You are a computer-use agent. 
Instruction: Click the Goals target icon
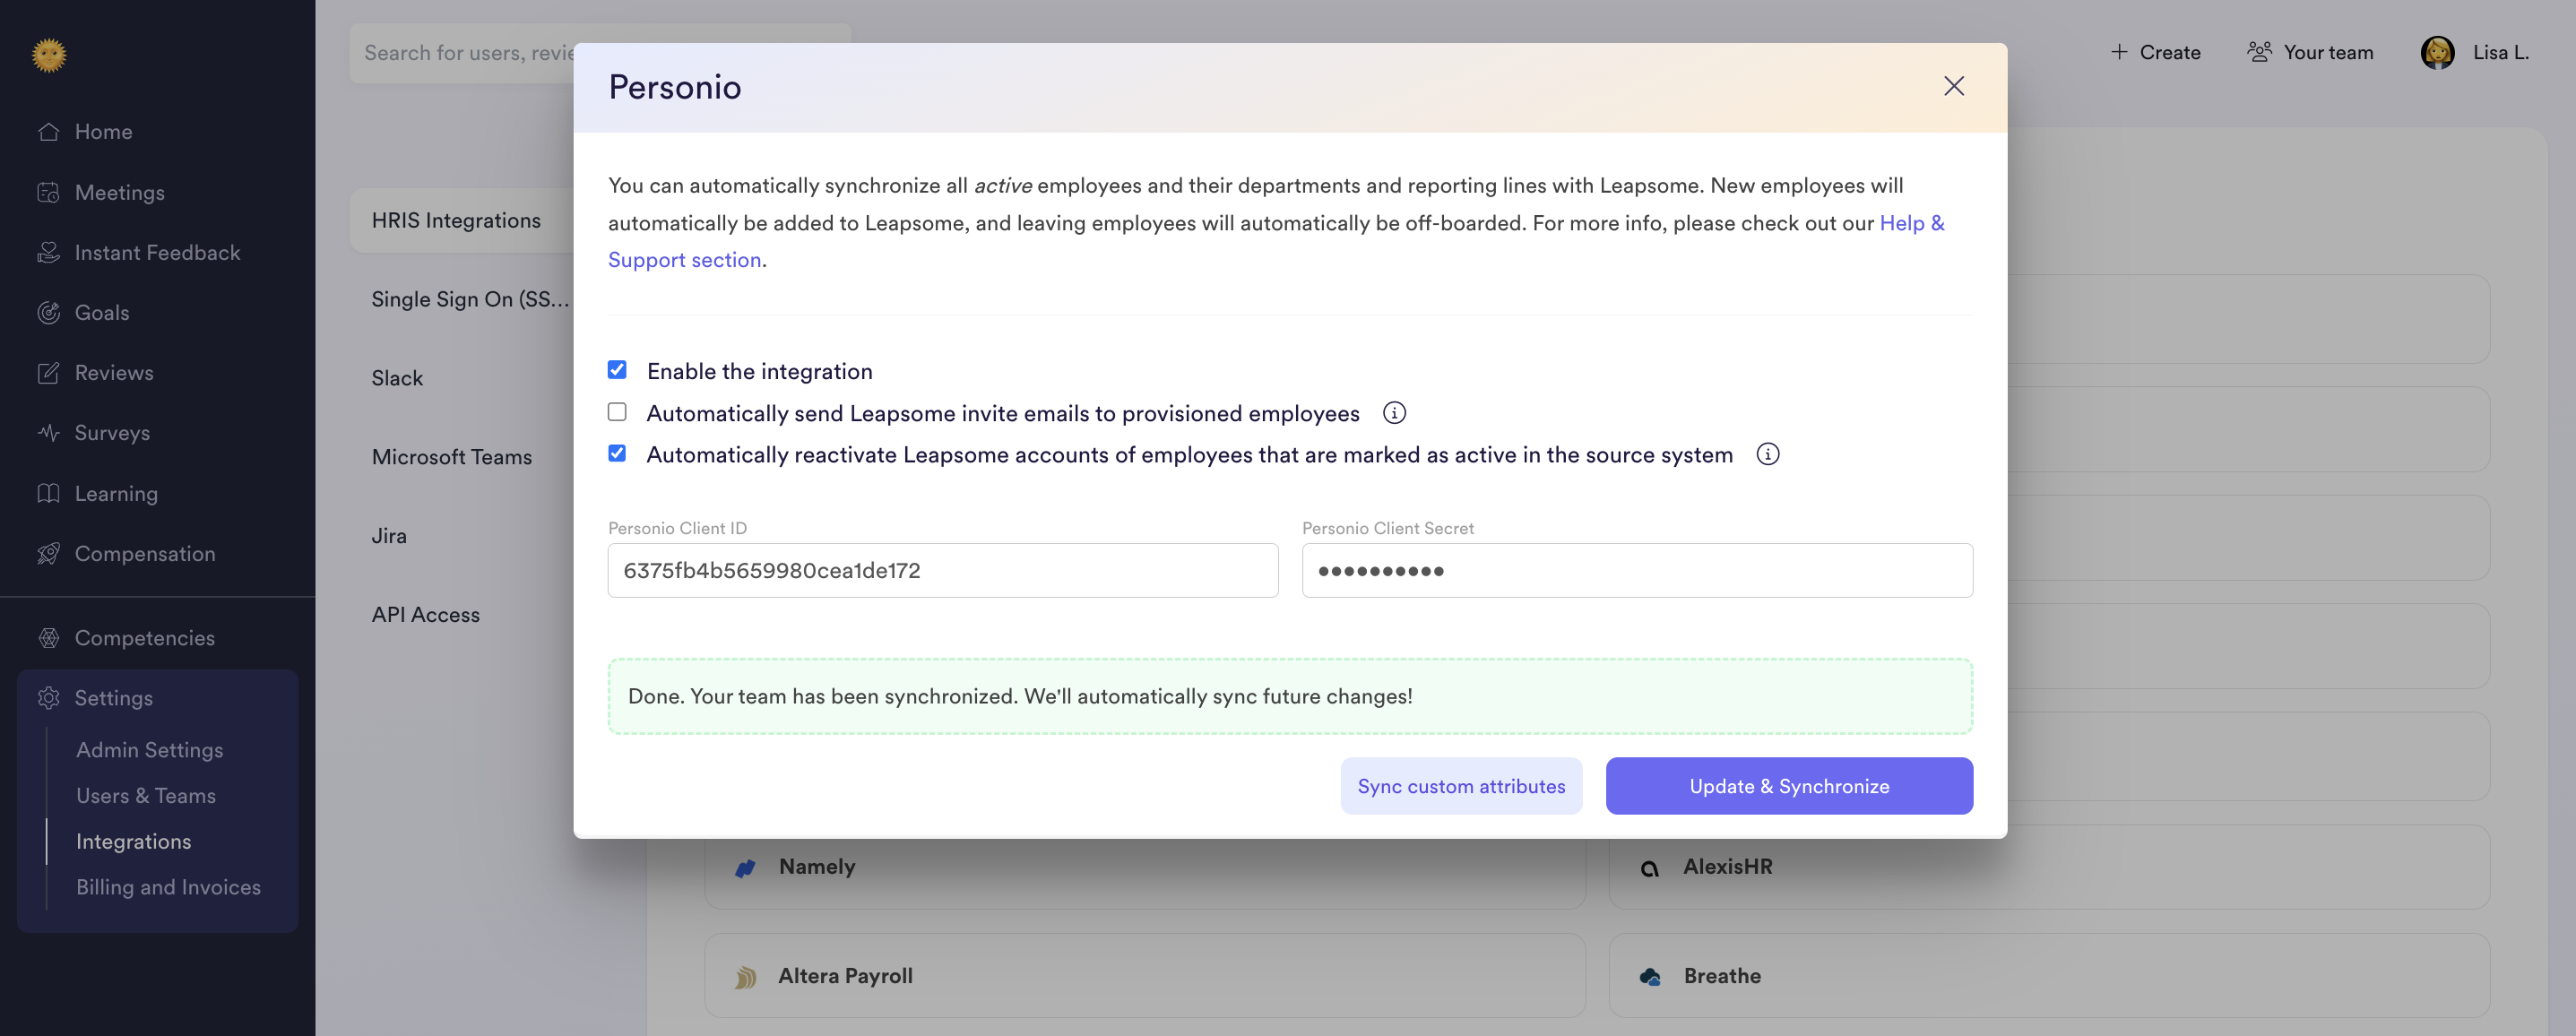click(x=48, y=312)
